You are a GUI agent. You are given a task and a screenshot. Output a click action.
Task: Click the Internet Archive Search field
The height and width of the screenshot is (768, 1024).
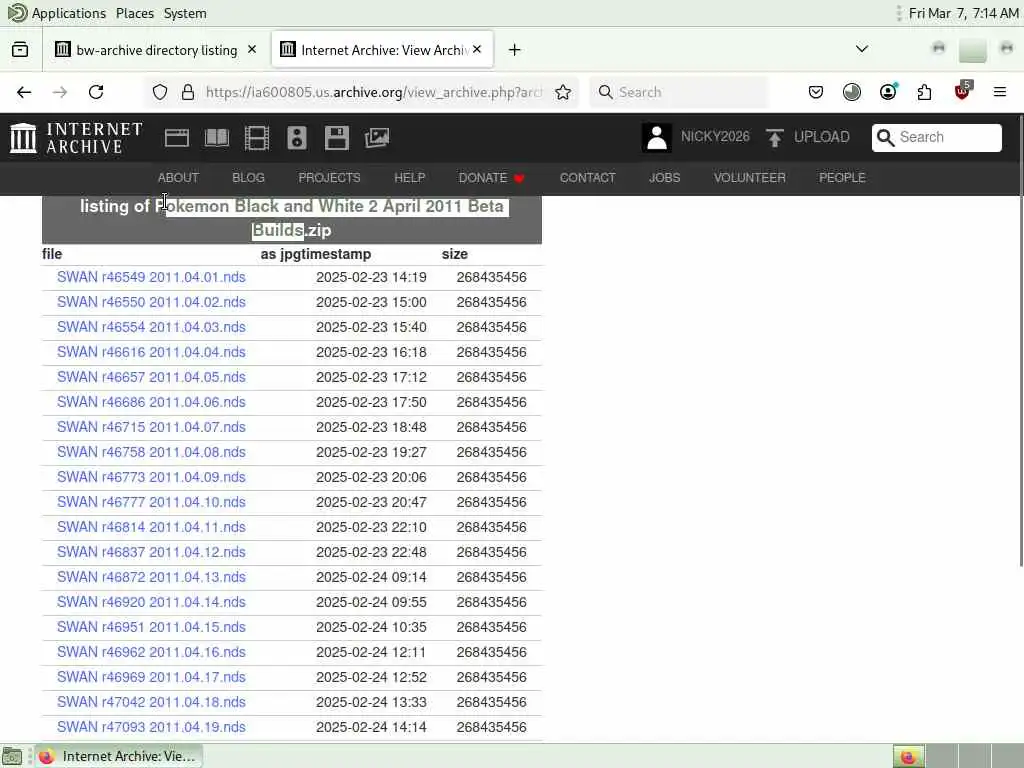936,137
